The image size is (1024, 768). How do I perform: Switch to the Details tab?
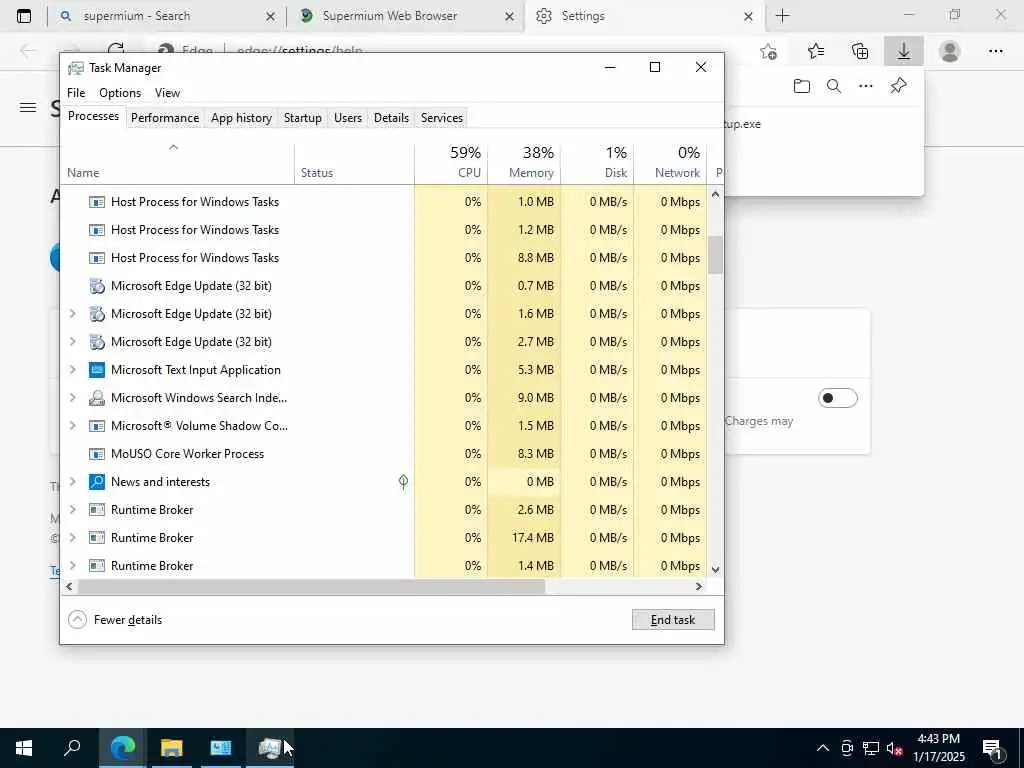[x=391, y=118]
